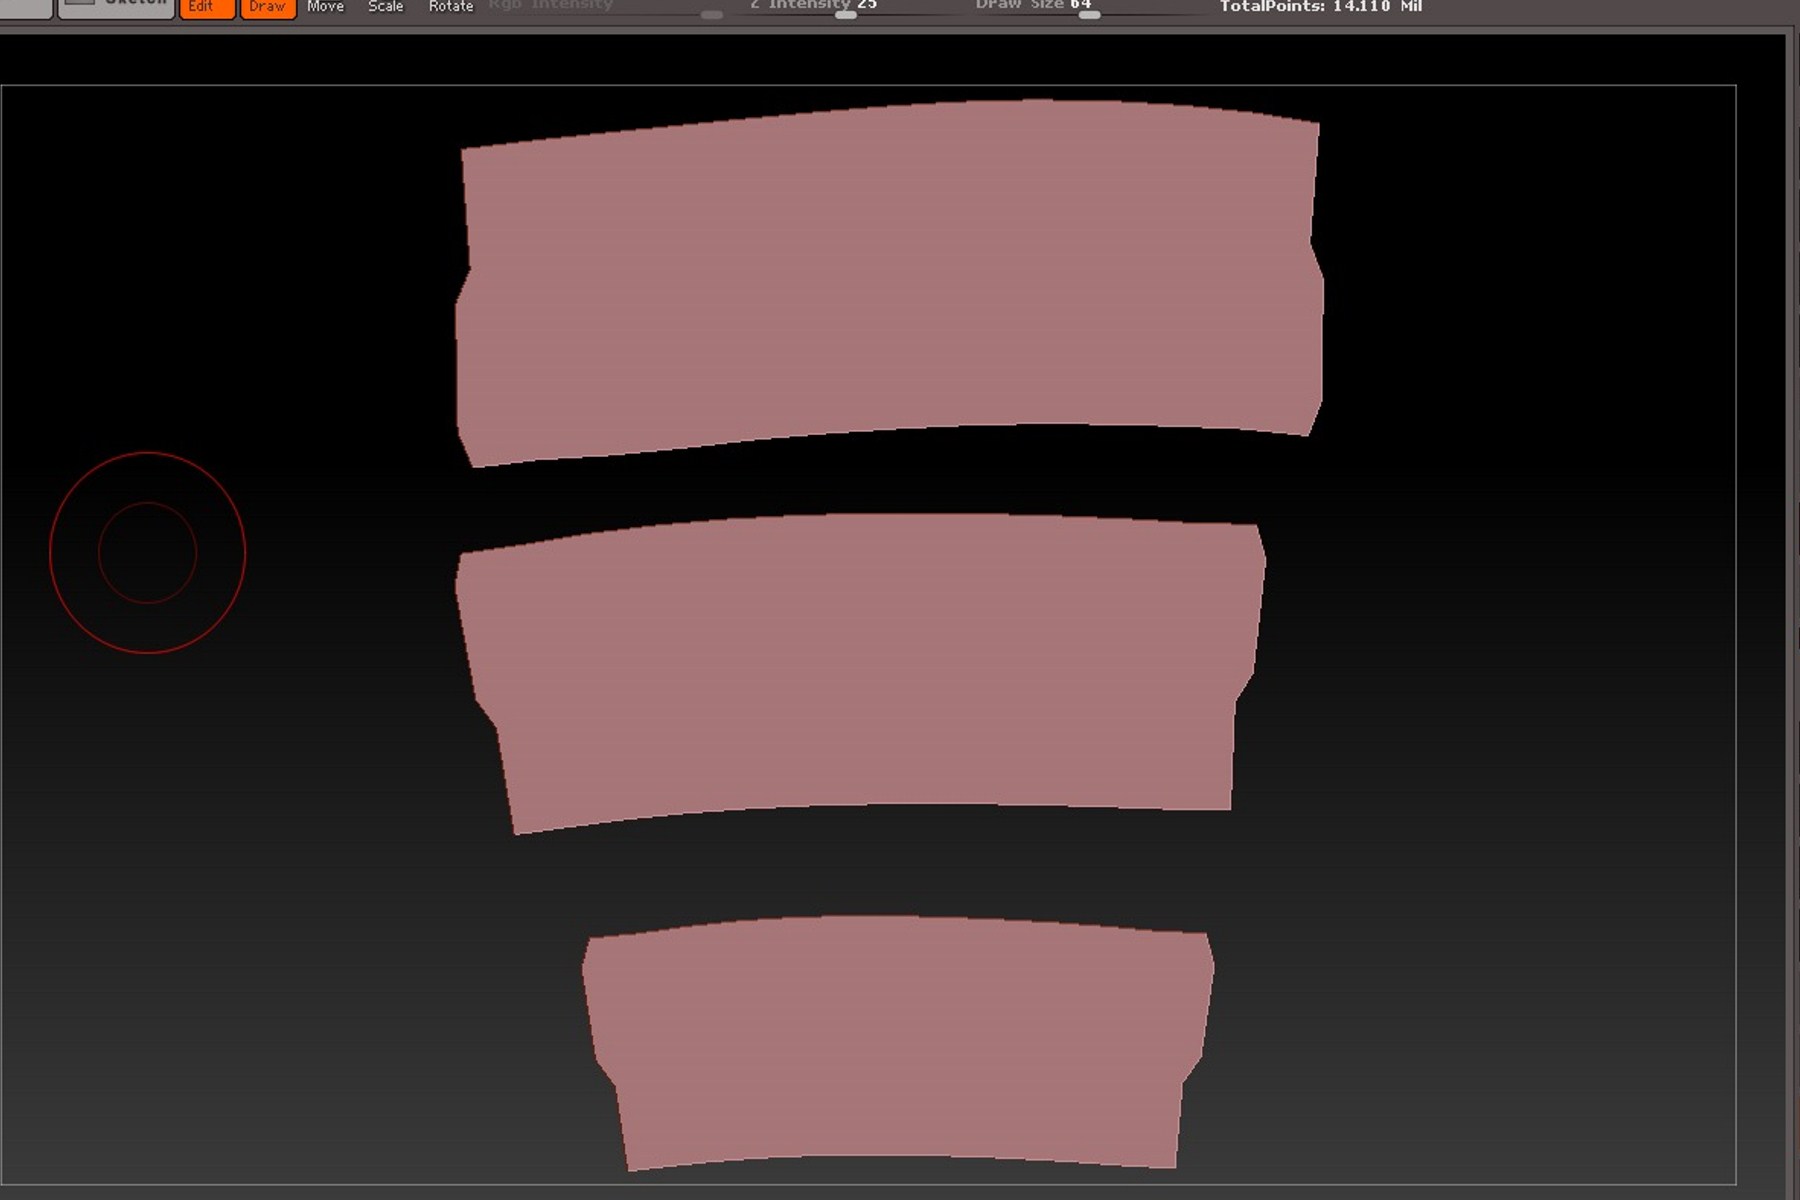The width and height of the screenshot is (1800, 1200).
Task: Click the Draw Size slider
Action: pyautogui.click(x=1088, y=9)
